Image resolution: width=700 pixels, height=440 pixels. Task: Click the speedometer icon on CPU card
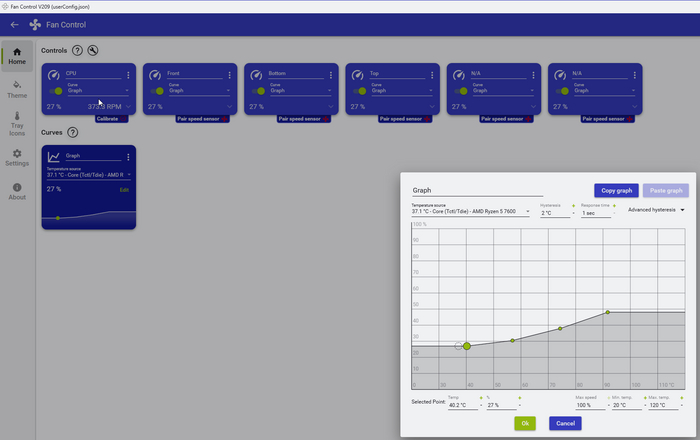[54, 75]
